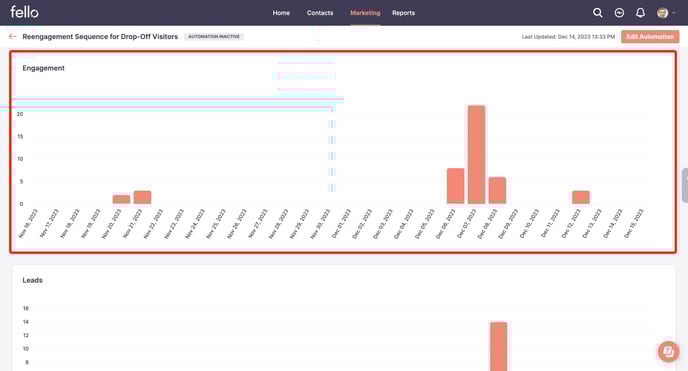Go back using the left arrow
This screenshot has height=371, width=688.
click(x=12, y=36)
